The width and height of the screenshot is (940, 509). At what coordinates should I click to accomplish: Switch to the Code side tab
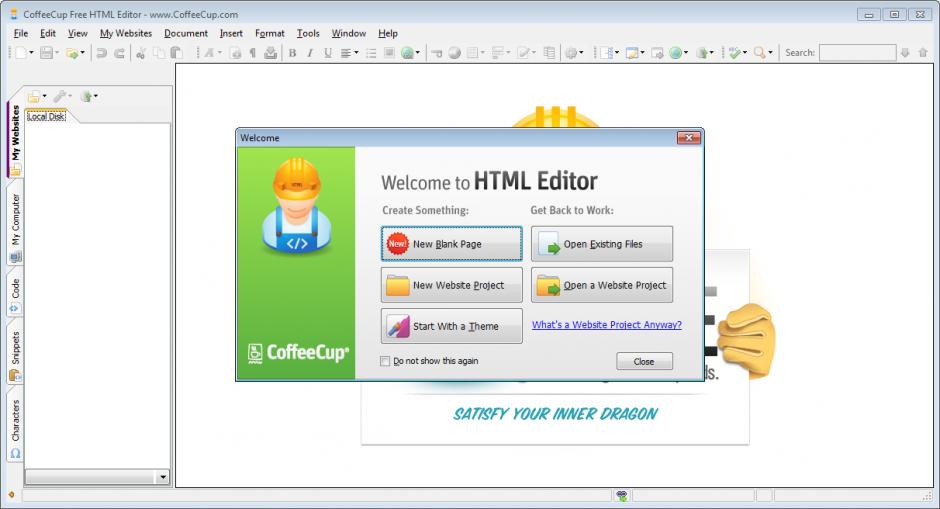(16, 295)
